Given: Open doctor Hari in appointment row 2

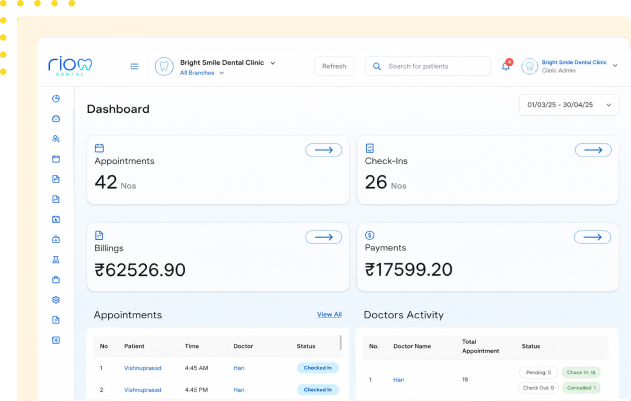Looking at the screenshot, I should click(x=239, y=390).
